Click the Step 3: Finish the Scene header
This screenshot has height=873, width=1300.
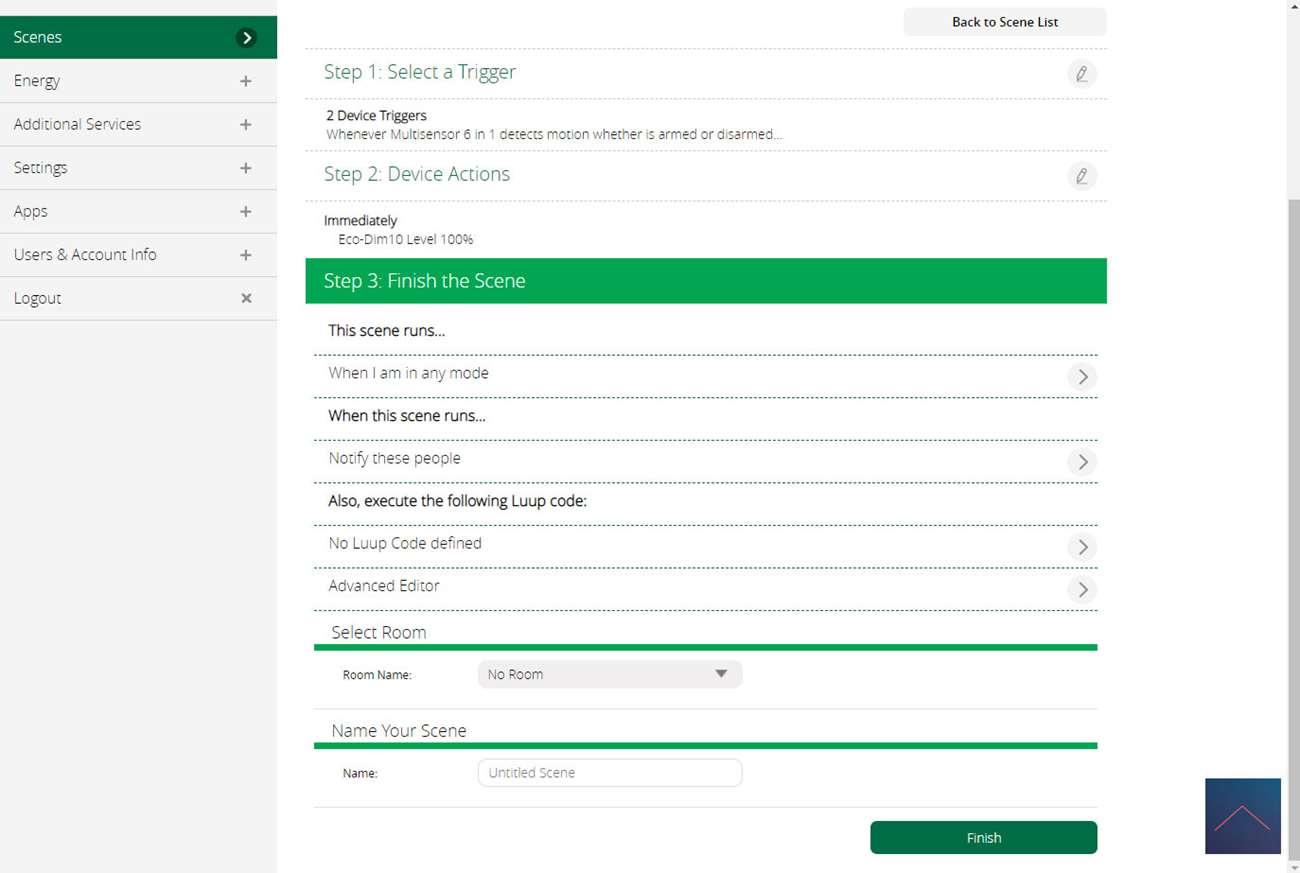(705, 281)
